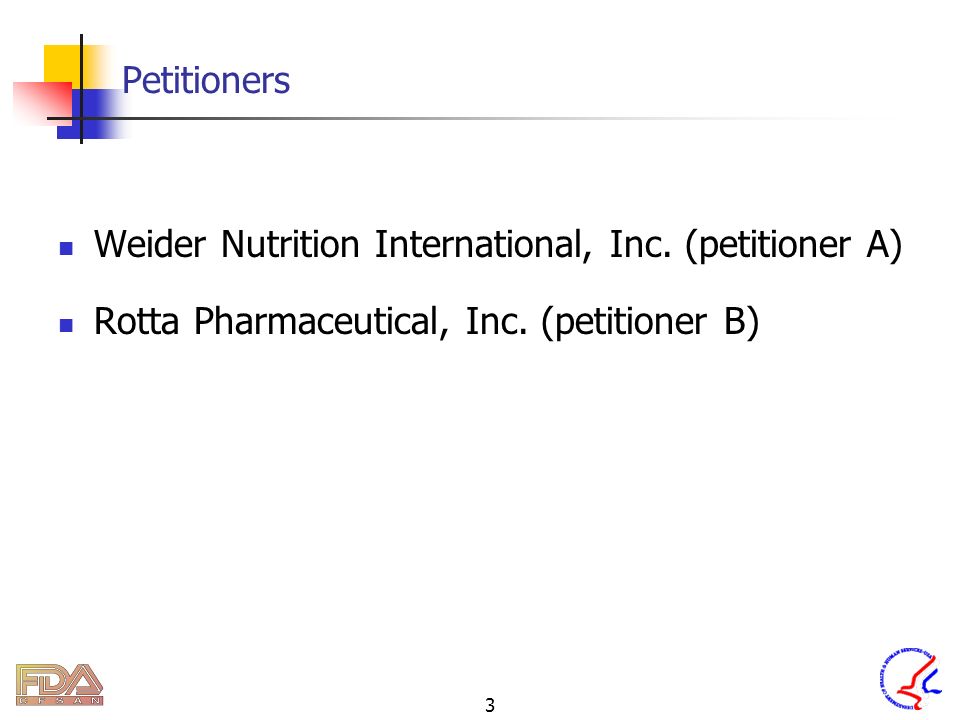
Task: Click the word Pharmaceutical in second bullet
Action: (x=321, y=322)
